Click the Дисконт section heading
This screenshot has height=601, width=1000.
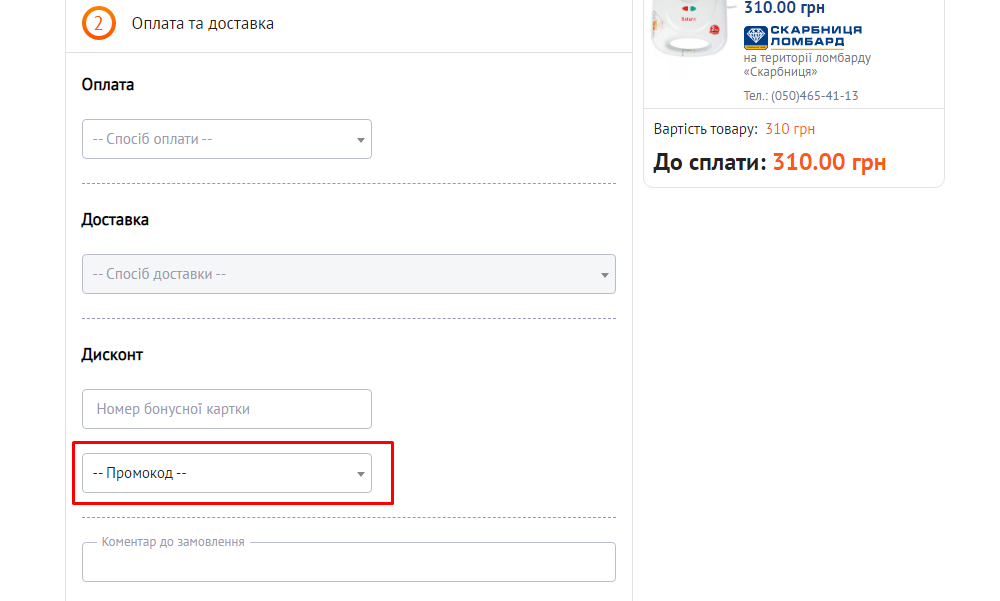[112, 355]
